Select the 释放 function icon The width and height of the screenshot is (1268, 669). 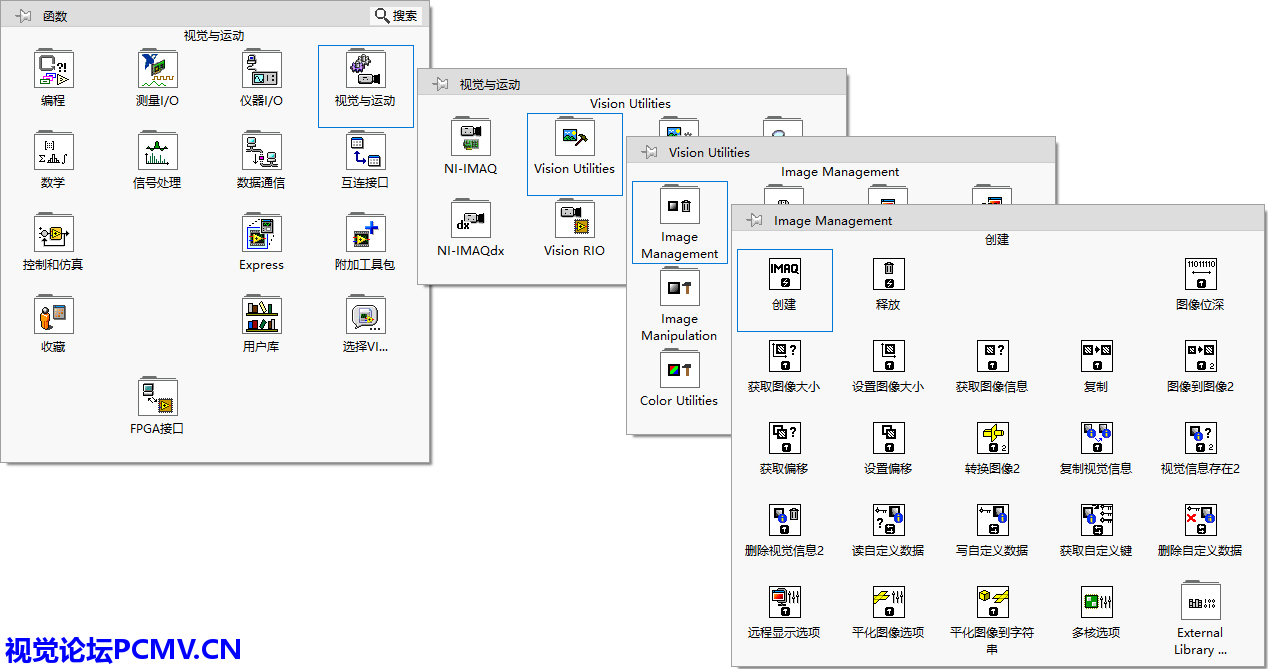pyautogui.click(x=888, y=274)
